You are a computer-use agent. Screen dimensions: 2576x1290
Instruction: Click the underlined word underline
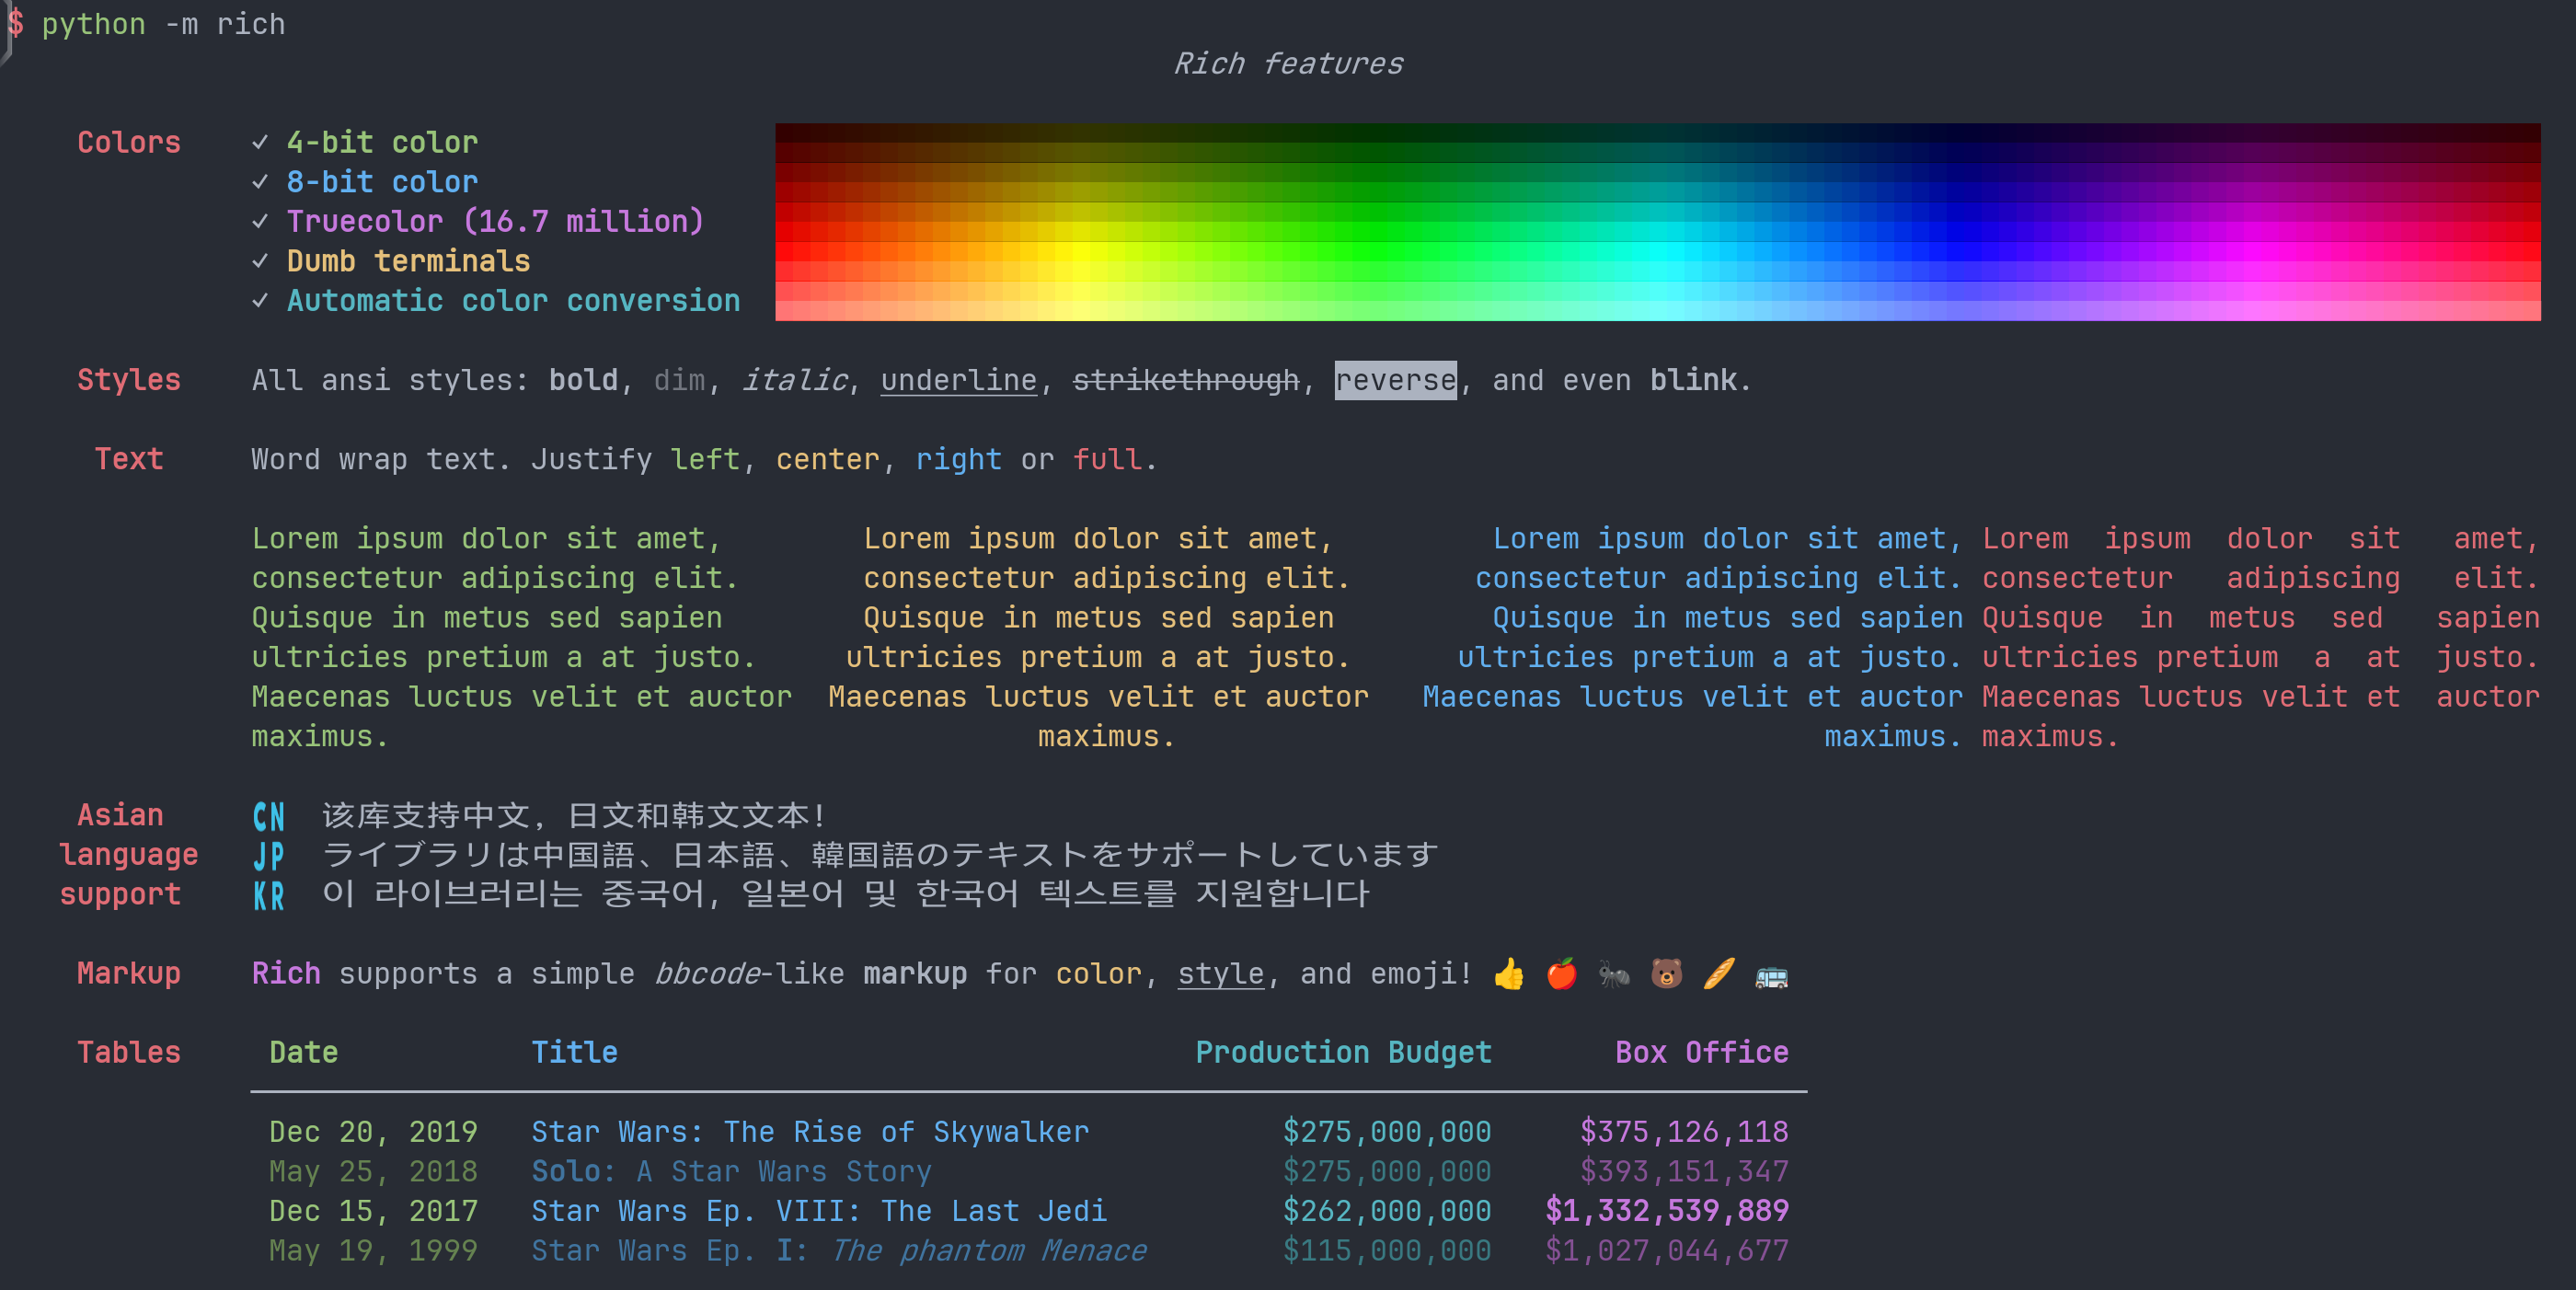pyautogui.click(x=958, y=380)
